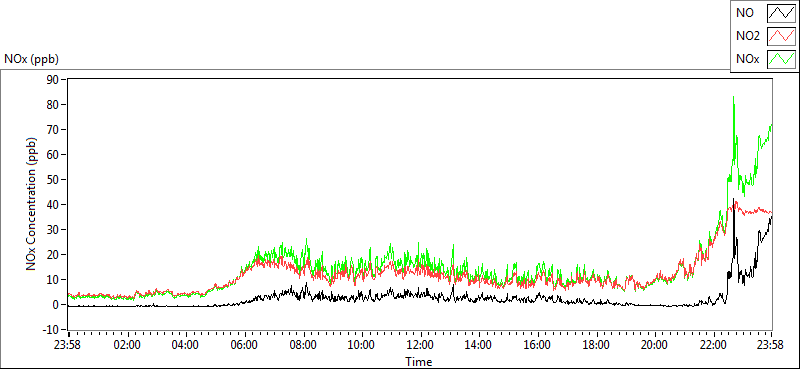Select the NO legend label
The height and width of the screenshot is (369, 800).
point(745,13)
